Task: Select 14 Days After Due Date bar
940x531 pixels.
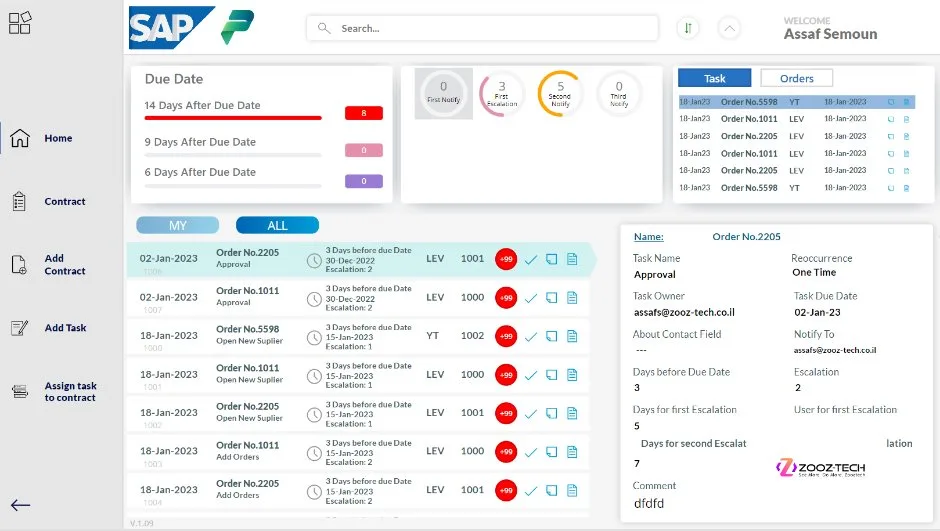Action: pyautogui.click(x=233, y=117)
